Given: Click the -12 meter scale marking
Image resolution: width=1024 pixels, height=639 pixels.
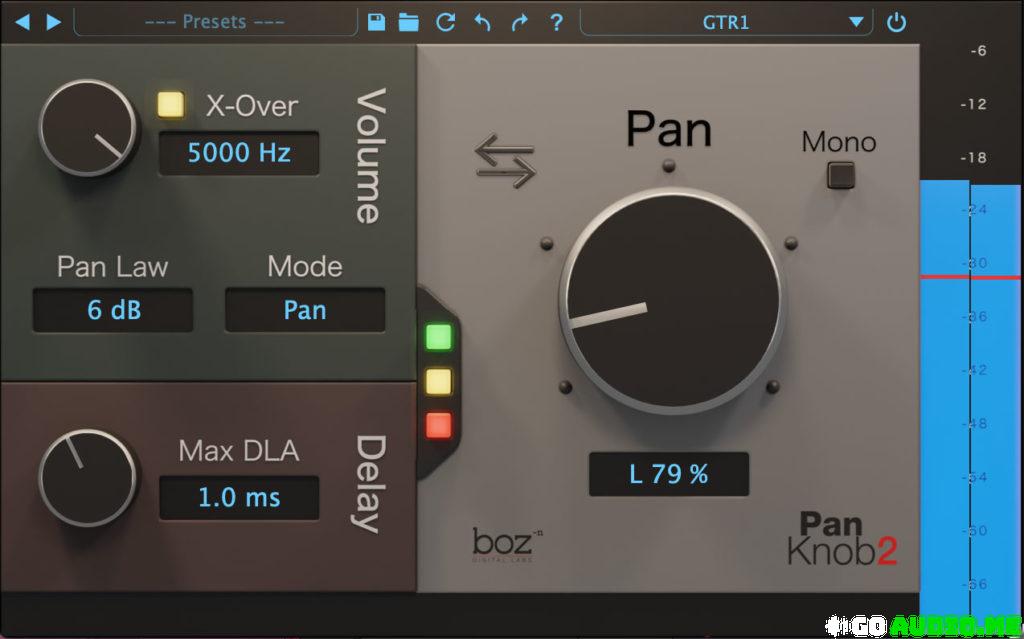Looking at the screenshot, I should click(973, 105).
